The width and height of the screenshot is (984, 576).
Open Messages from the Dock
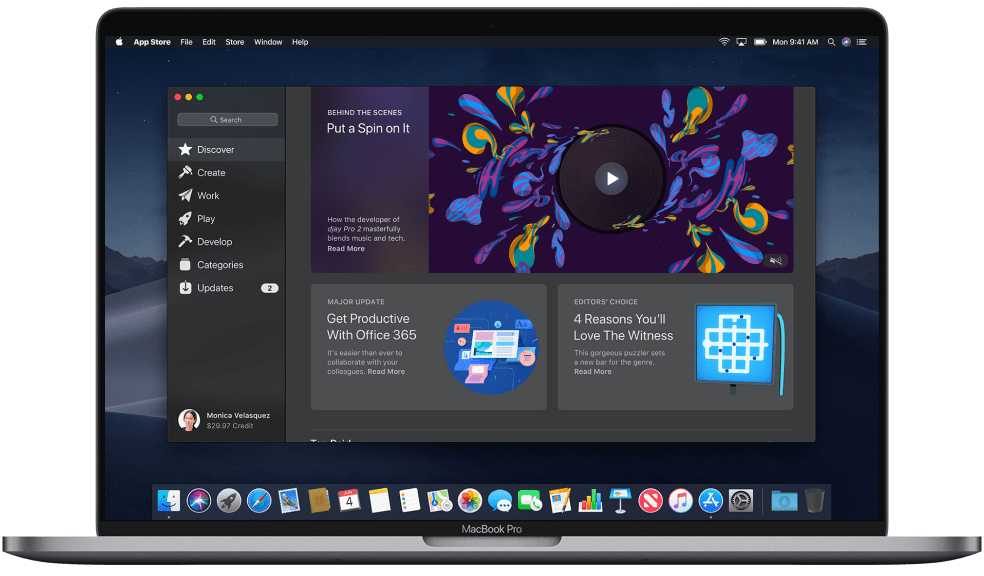click(500, 501)
